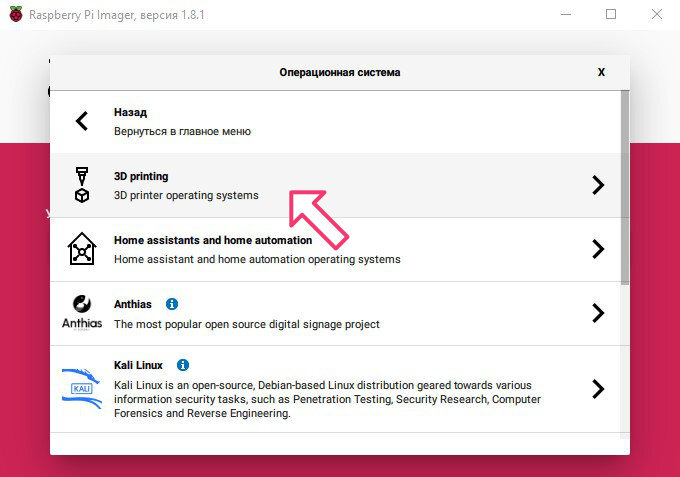Viewport: 680px width, 477px height.
Task: Click Raspberry Pi Imager title bar logo
Action: click(x=13, y=15)
